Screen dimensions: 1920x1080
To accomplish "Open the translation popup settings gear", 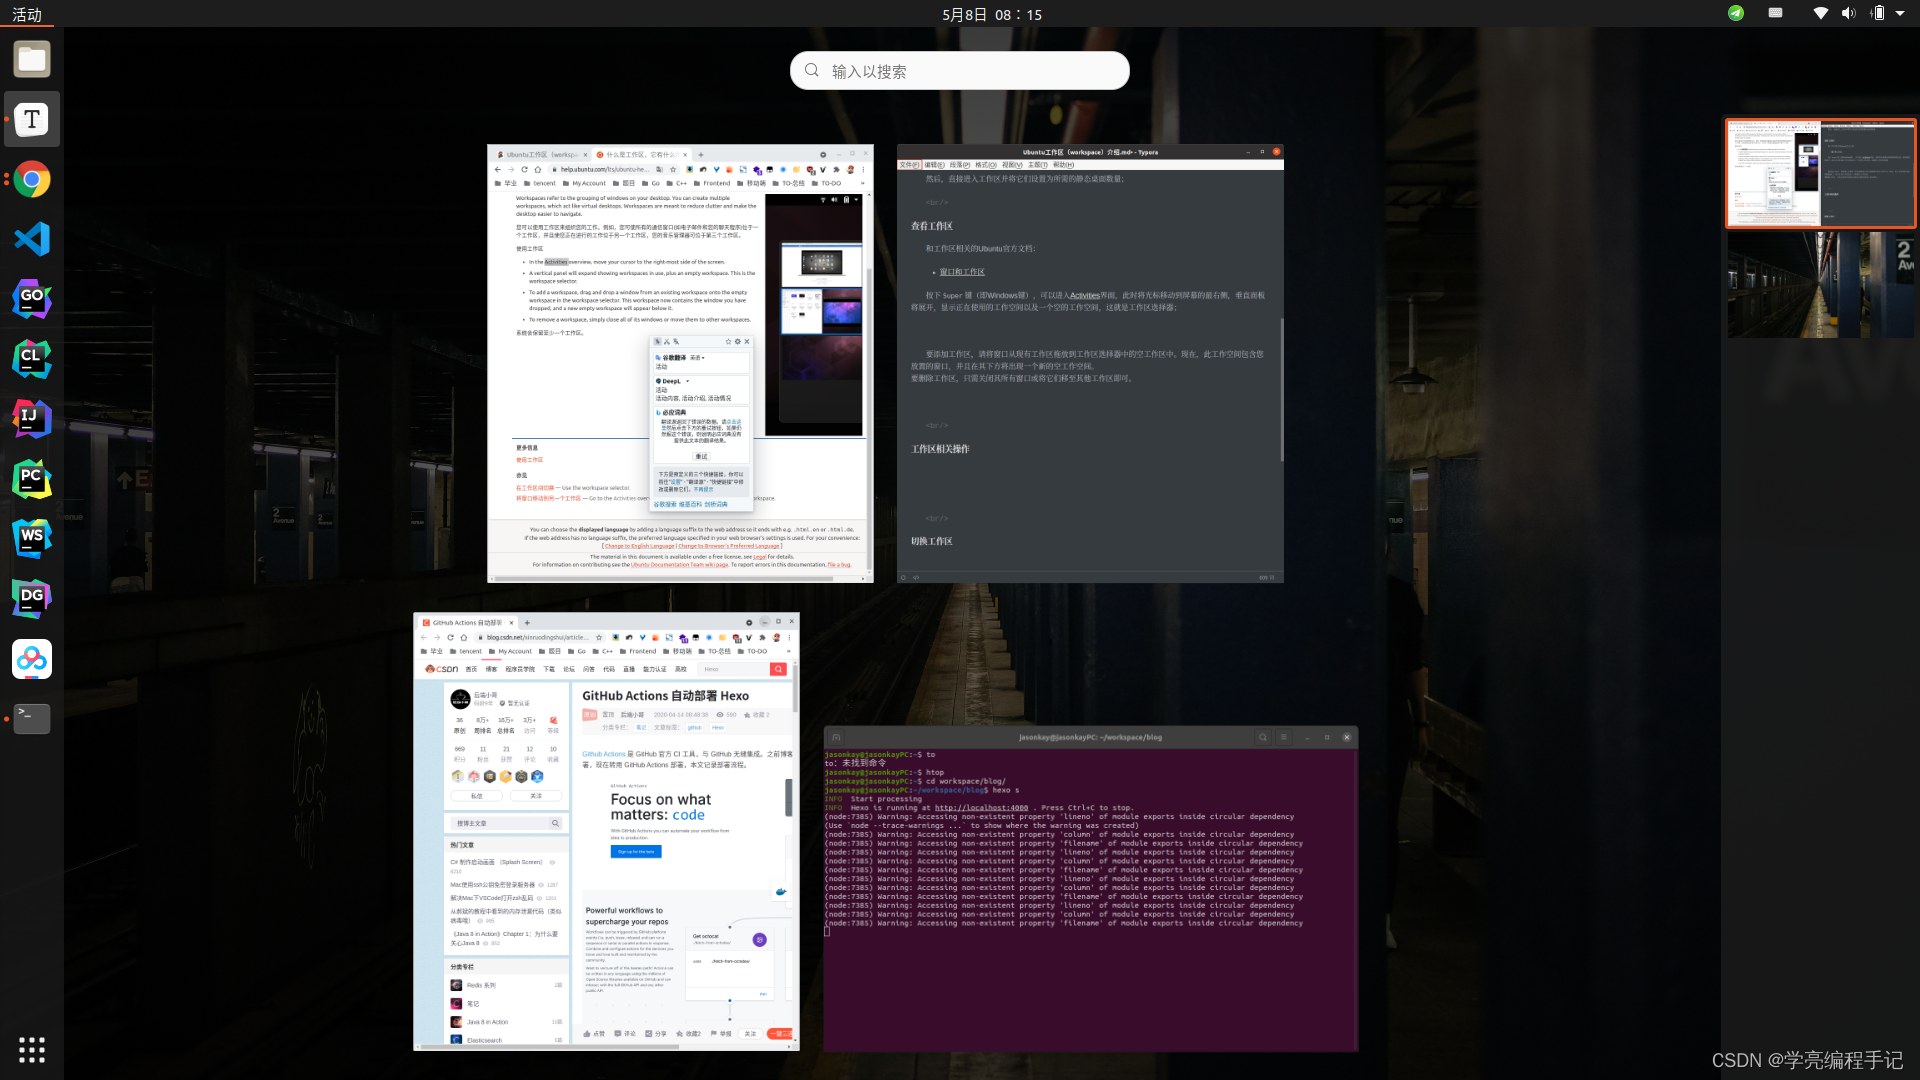I will [738, 341].
